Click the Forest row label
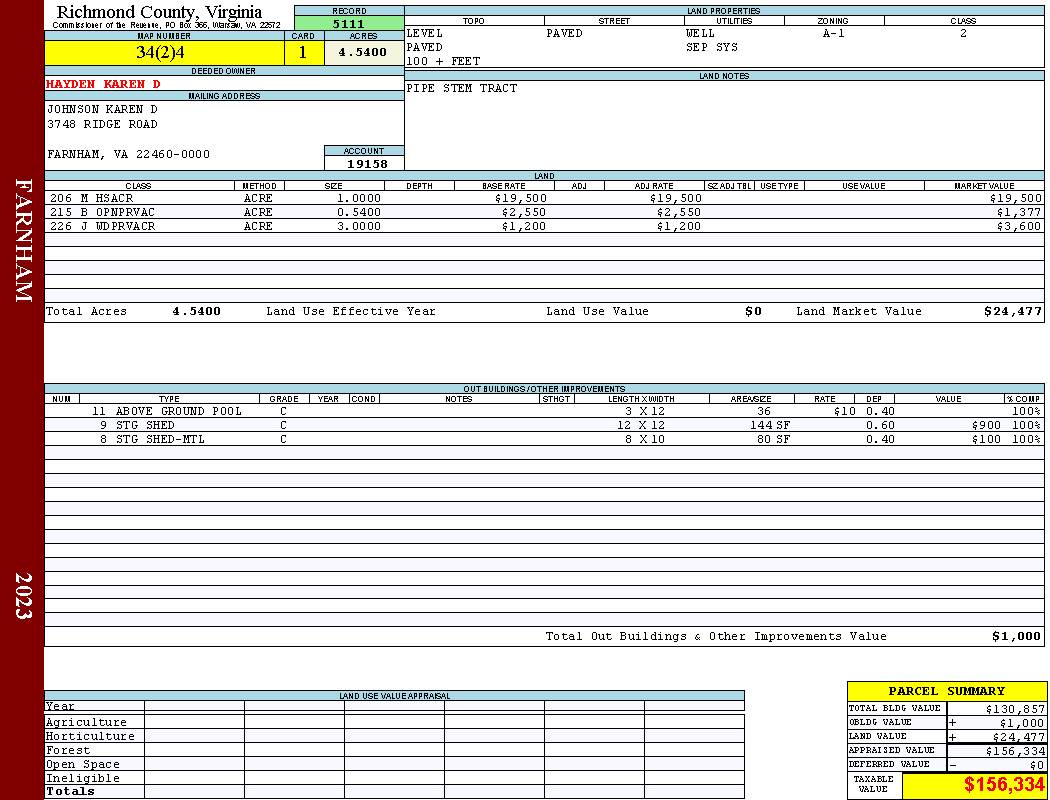This screenshot has width=1050, height=800. (x=68, y=750)
